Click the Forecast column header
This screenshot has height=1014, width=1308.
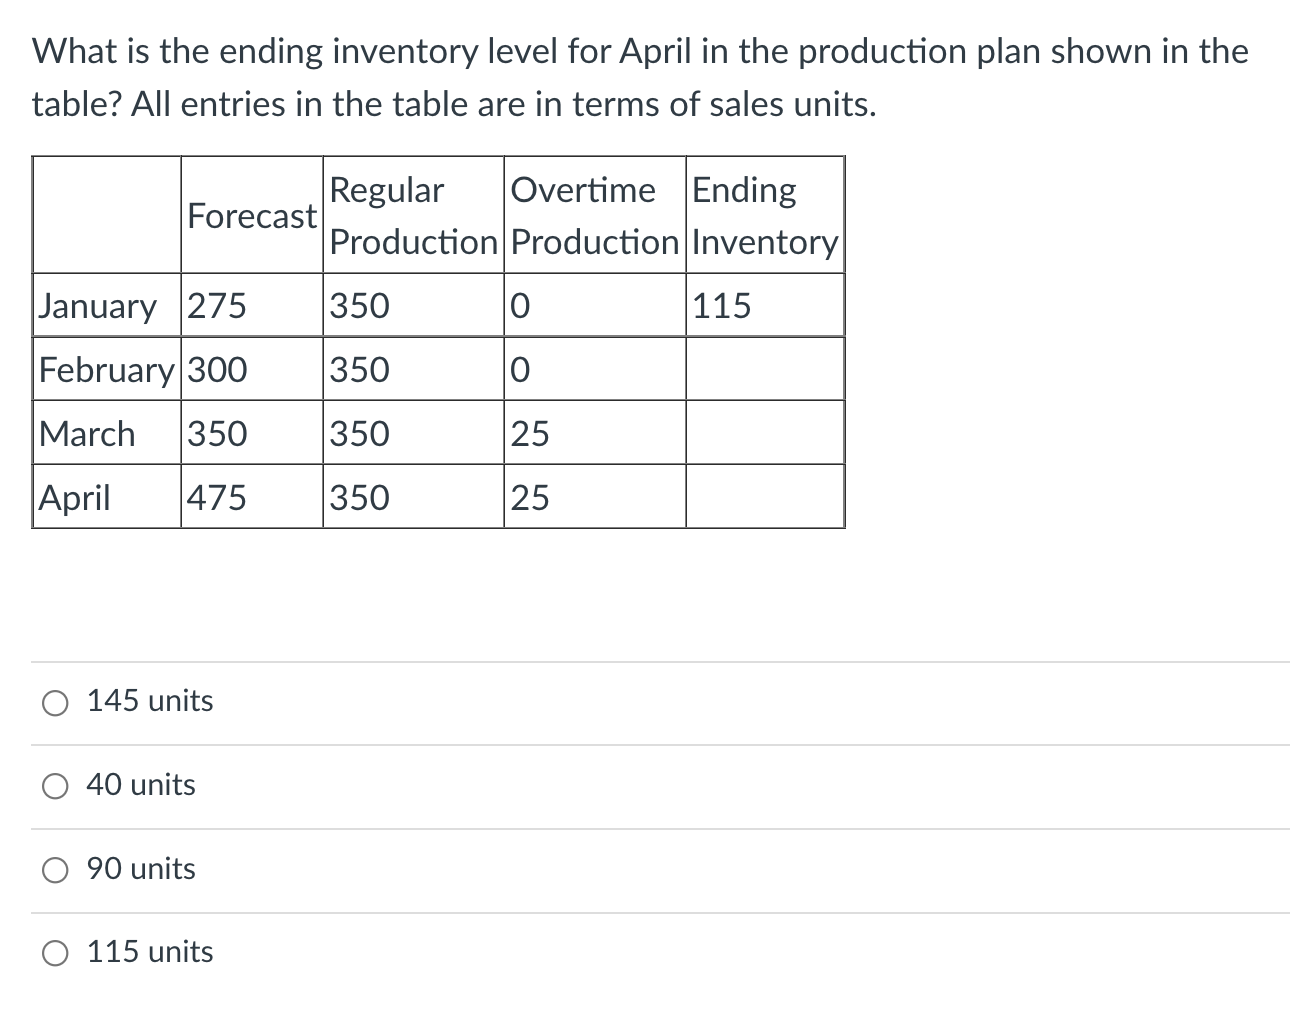250,215
